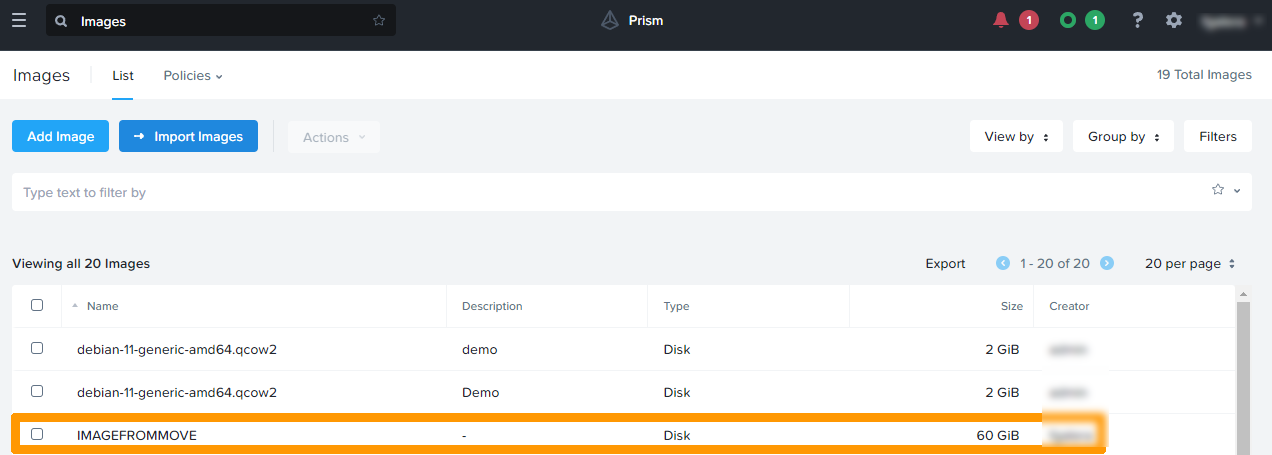Click the filter text input field
Image resolution: width=1272 pixels, height=455 pixels.
tap(600, 192)
